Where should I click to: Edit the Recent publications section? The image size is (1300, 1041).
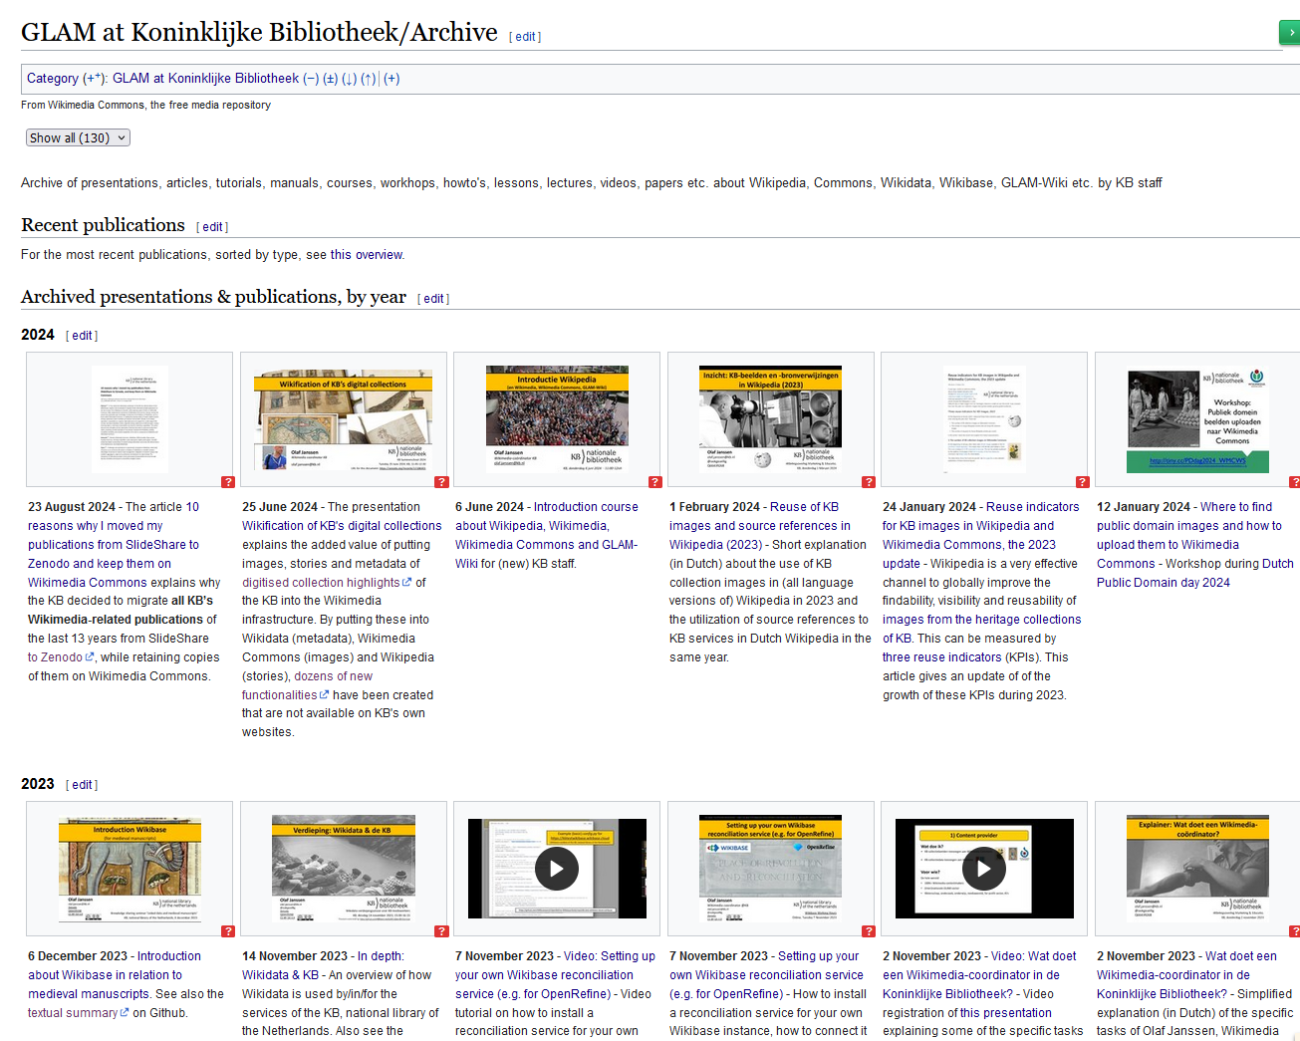[213, 227]
